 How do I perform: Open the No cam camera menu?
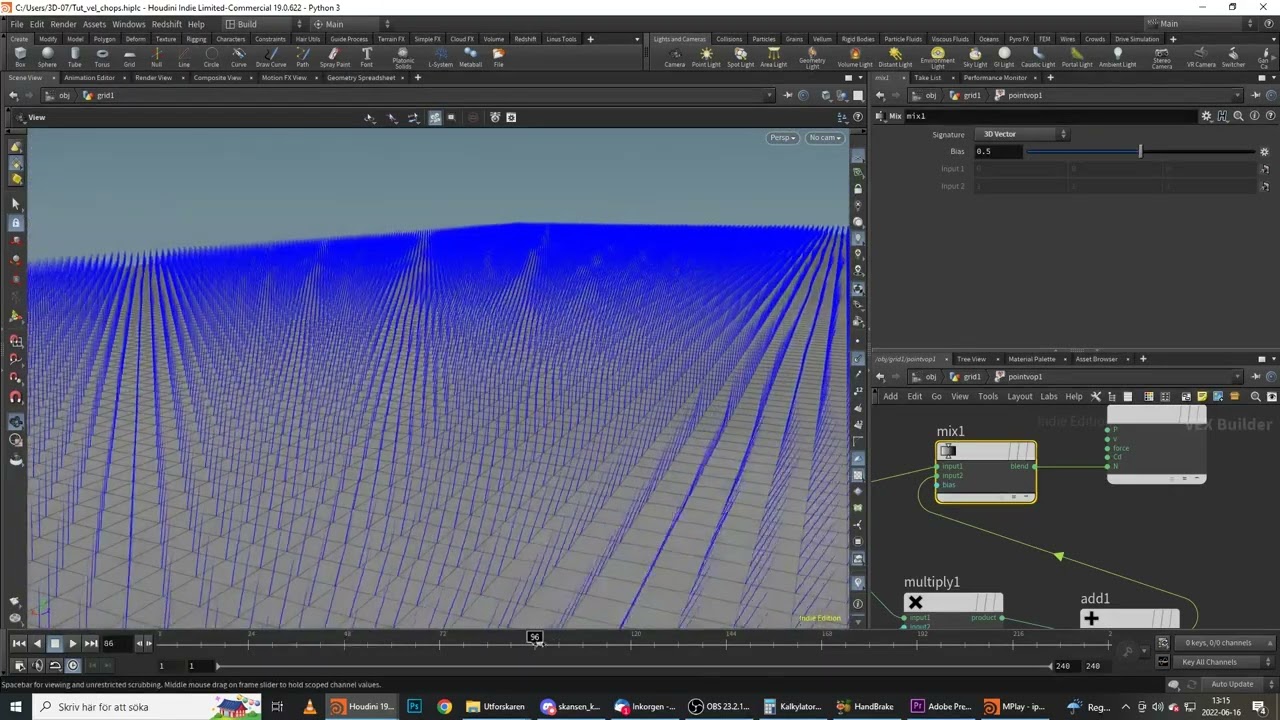tap(825, 138)
